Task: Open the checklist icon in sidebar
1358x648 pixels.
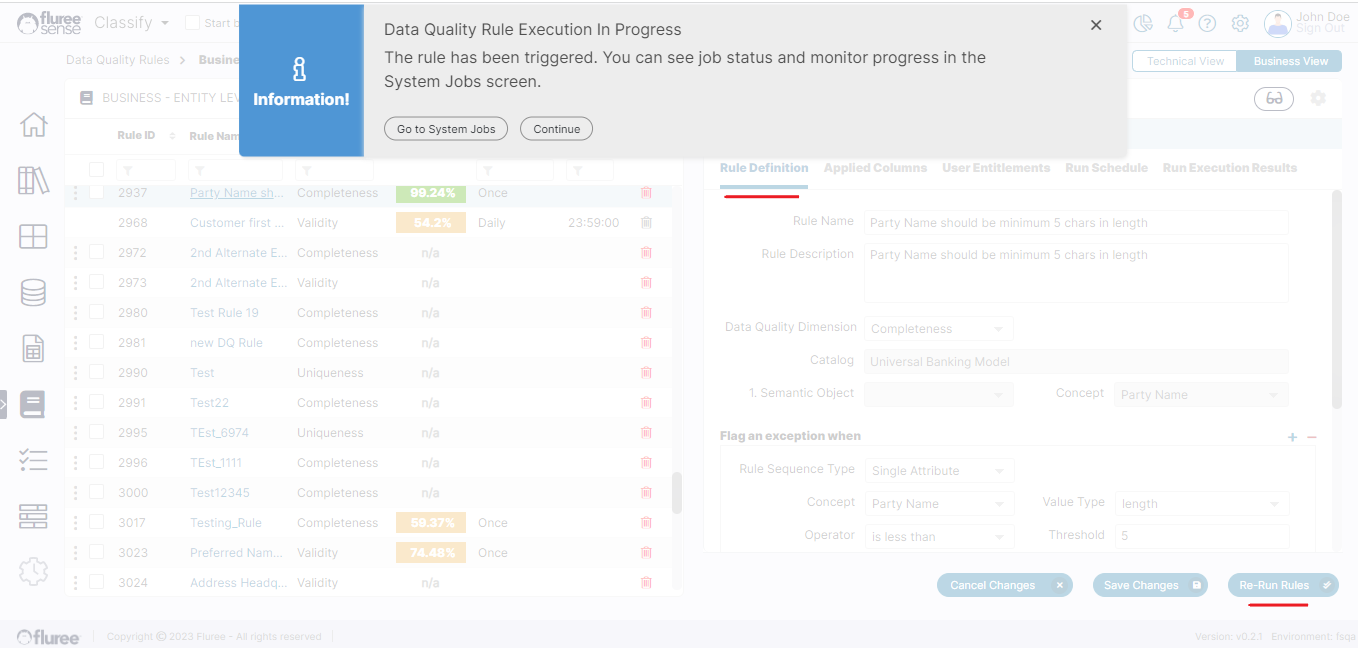Action: tap(33, 460)
